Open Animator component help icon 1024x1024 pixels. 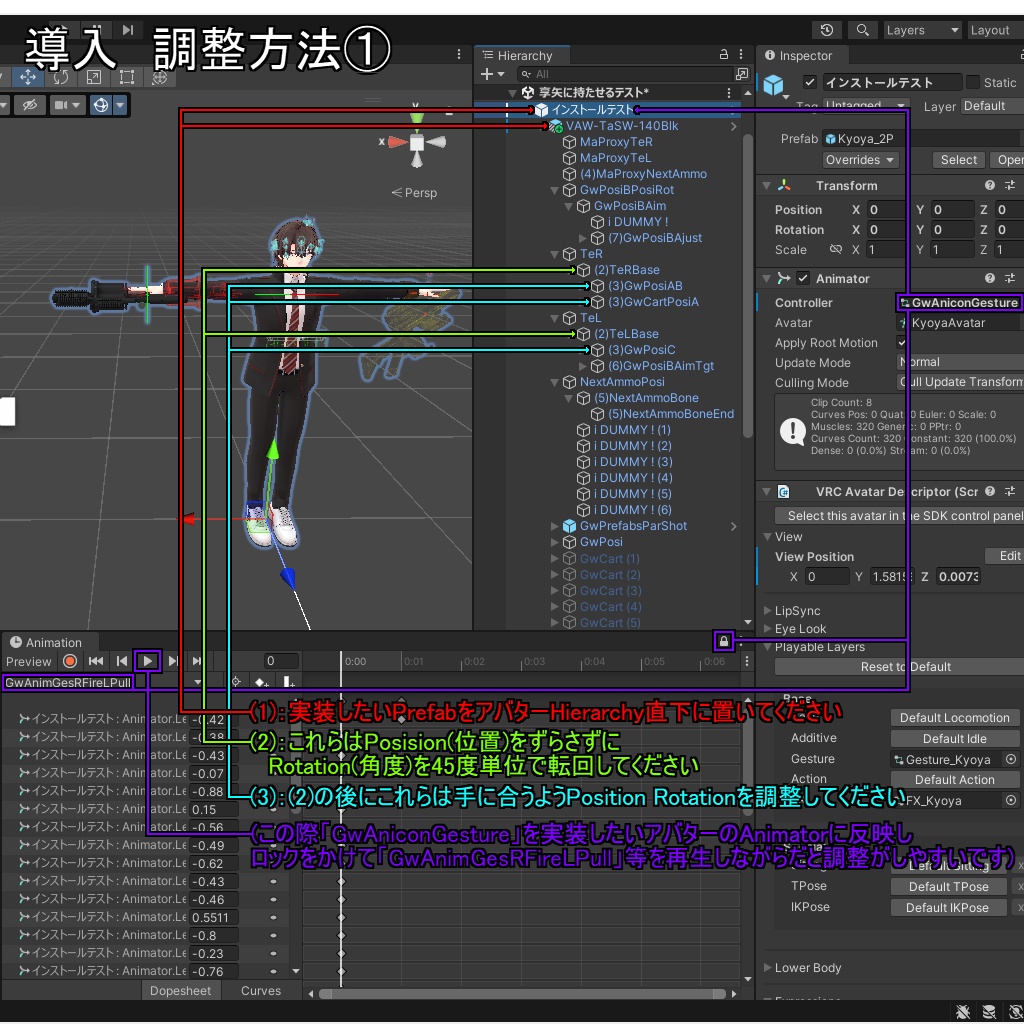point(990,279)
